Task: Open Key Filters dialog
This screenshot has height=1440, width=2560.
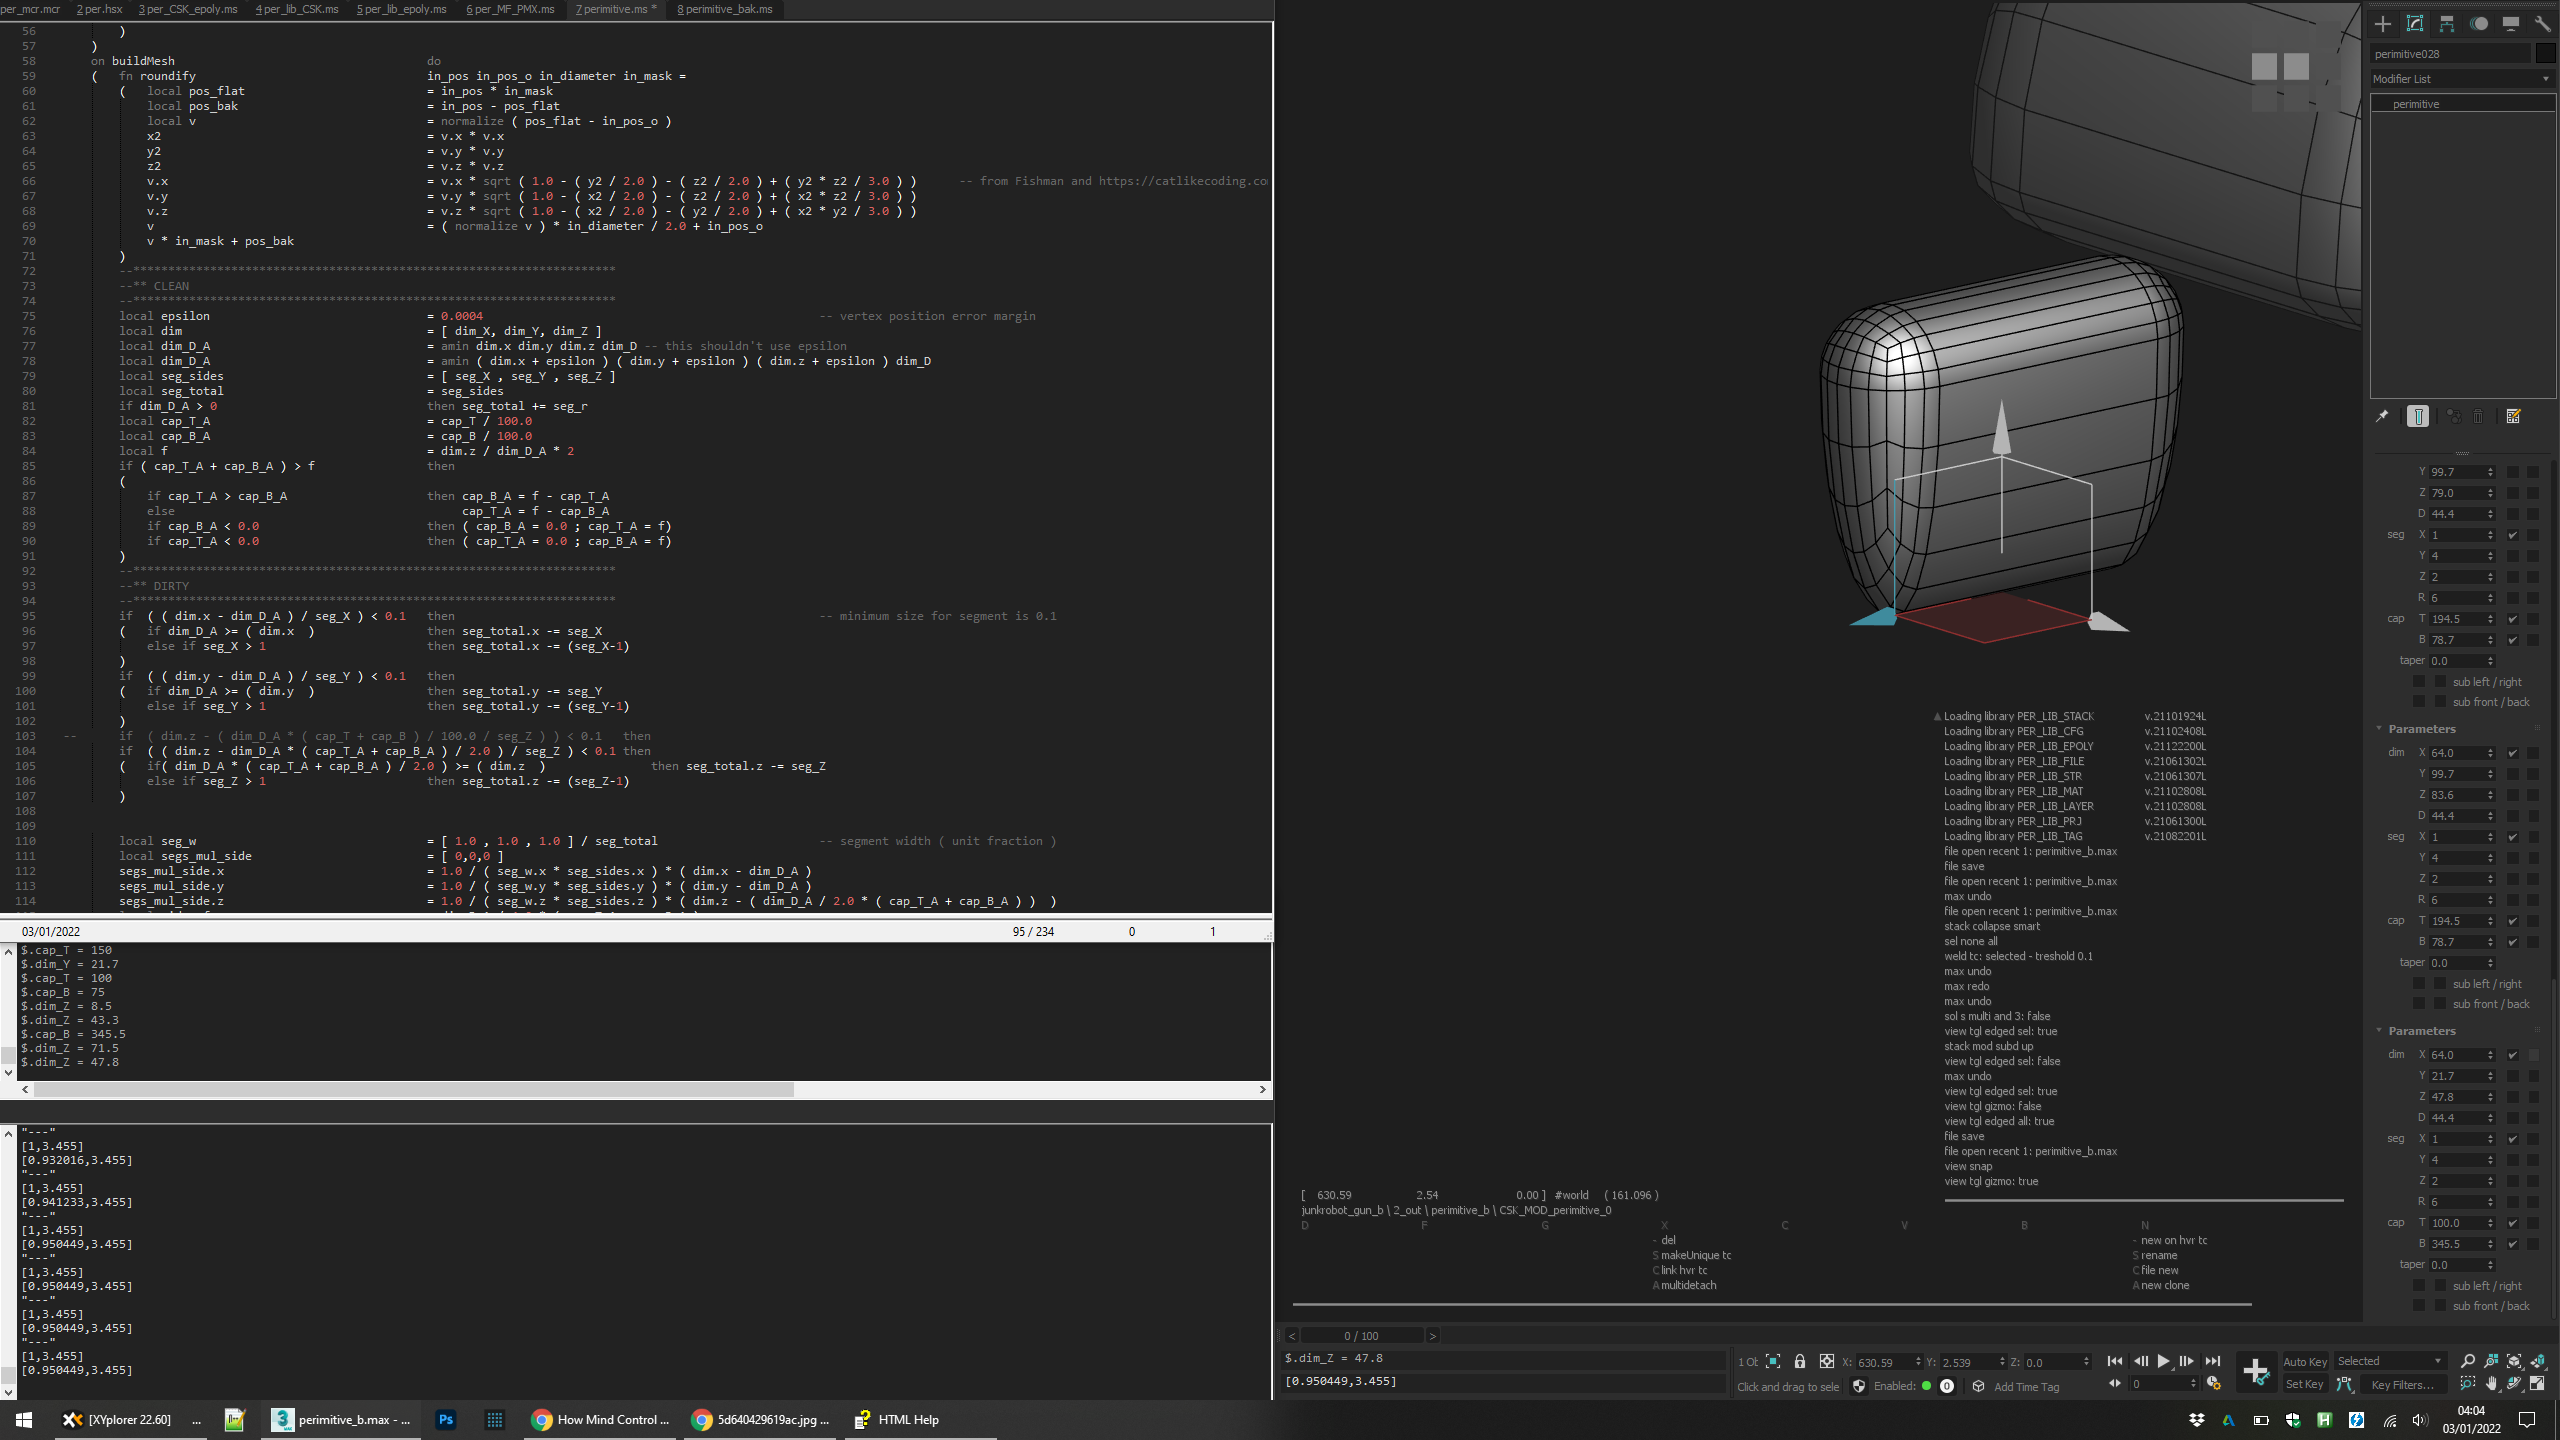Action: (x=2403, y=1384)
